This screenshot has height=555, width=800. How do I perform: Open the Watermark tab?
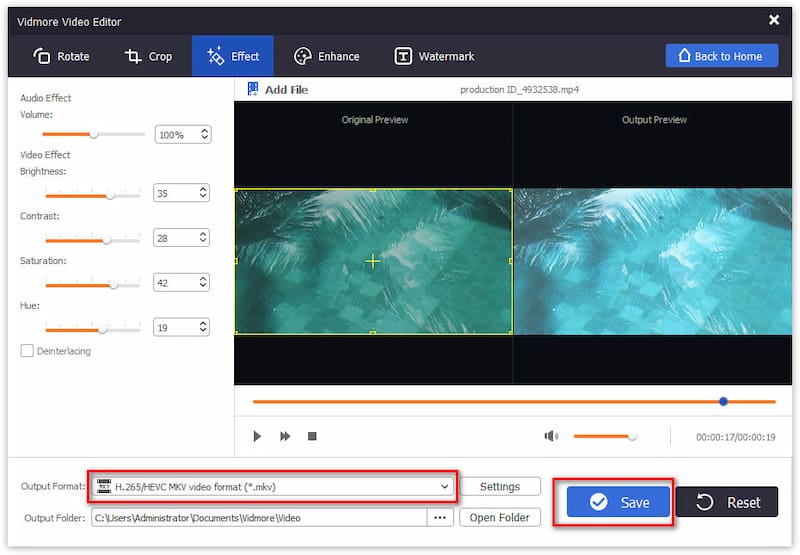click(x=434, y=56)
